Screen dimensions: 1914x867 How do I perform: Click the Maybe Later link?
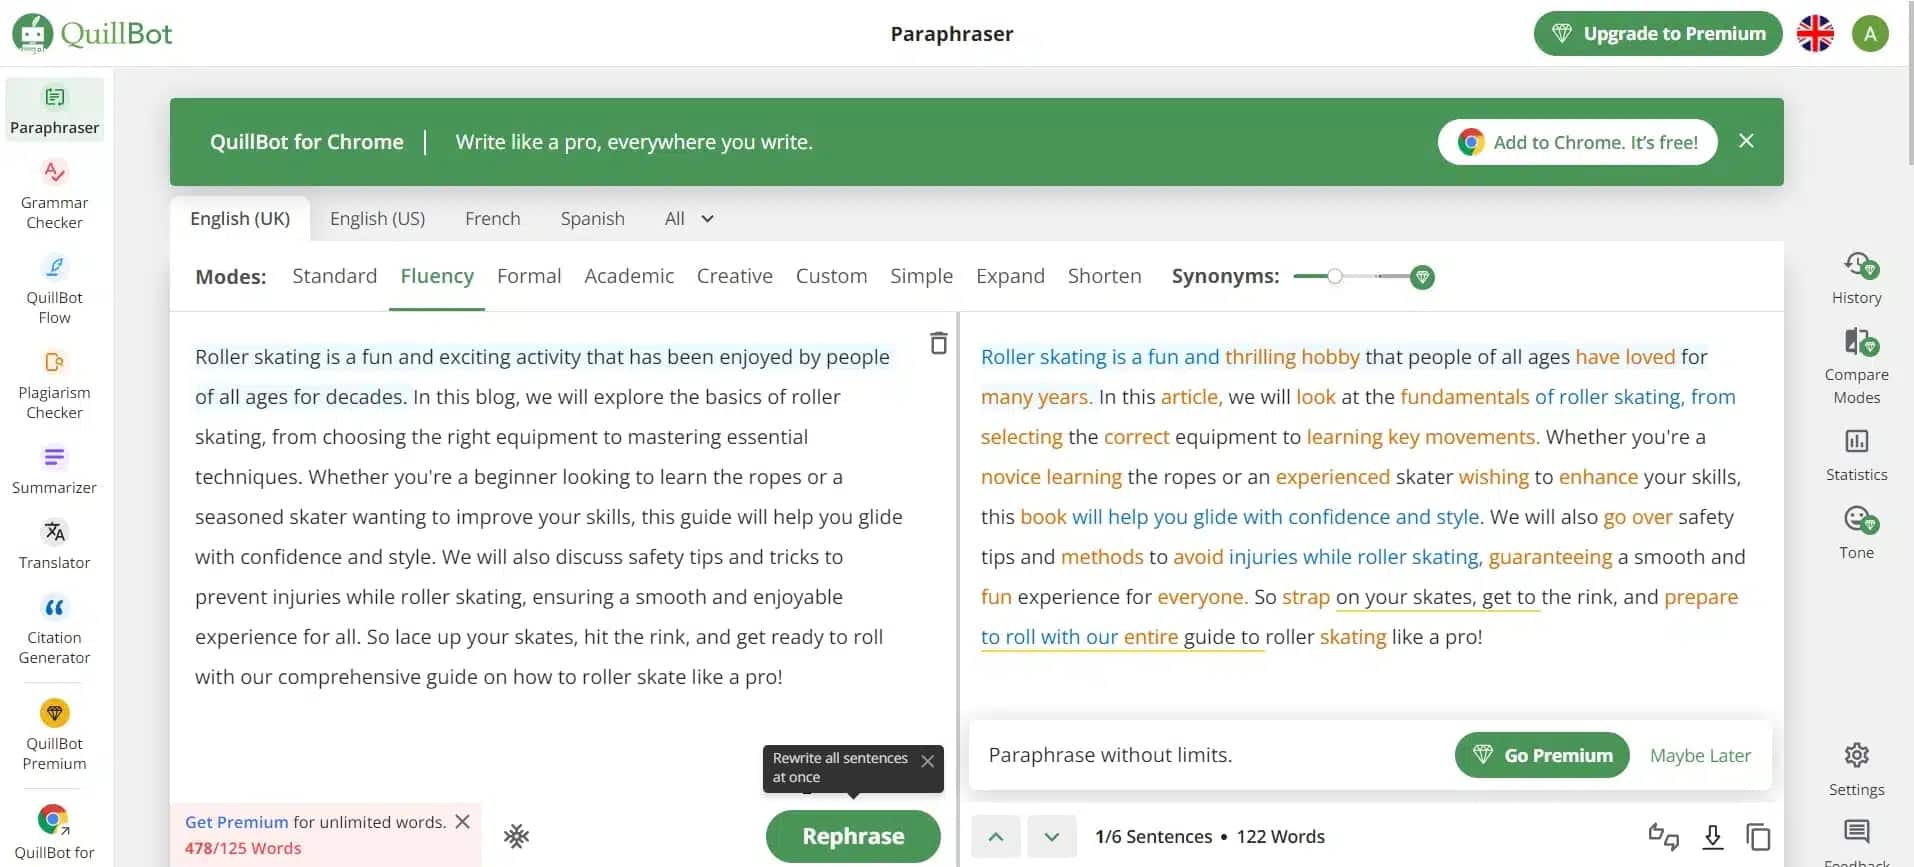pyautogui.click(x=1700, y=755)
